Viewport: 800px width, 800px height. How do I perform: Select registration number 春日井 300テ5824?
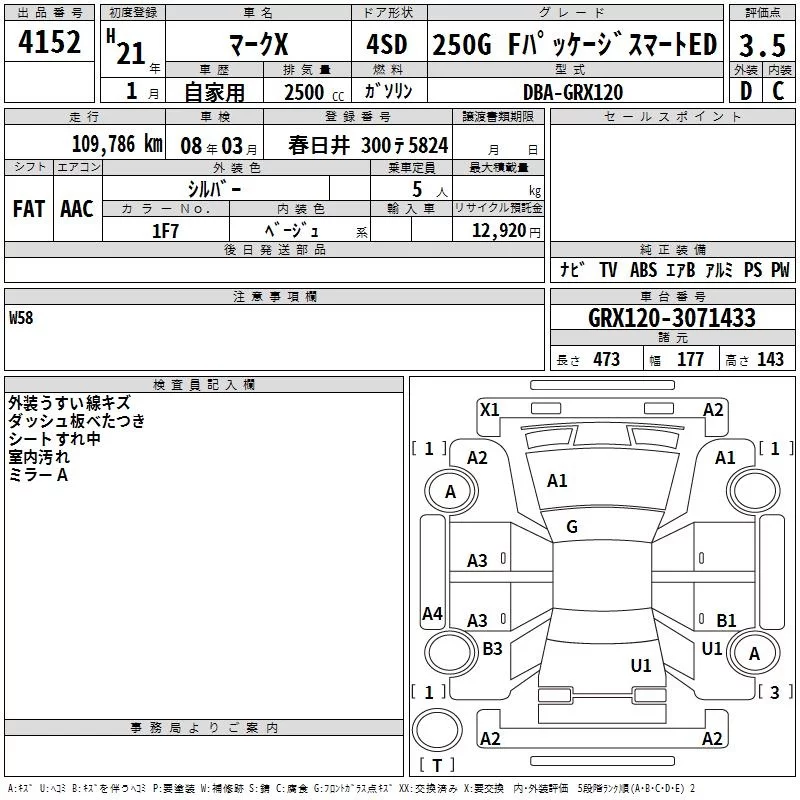pos(368,145)
